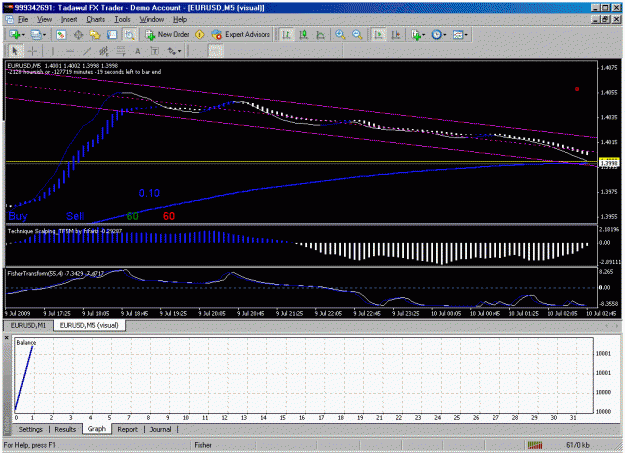Open the Terminal window icon
Screen dimensions: 625x453
[x=112, y=35]
